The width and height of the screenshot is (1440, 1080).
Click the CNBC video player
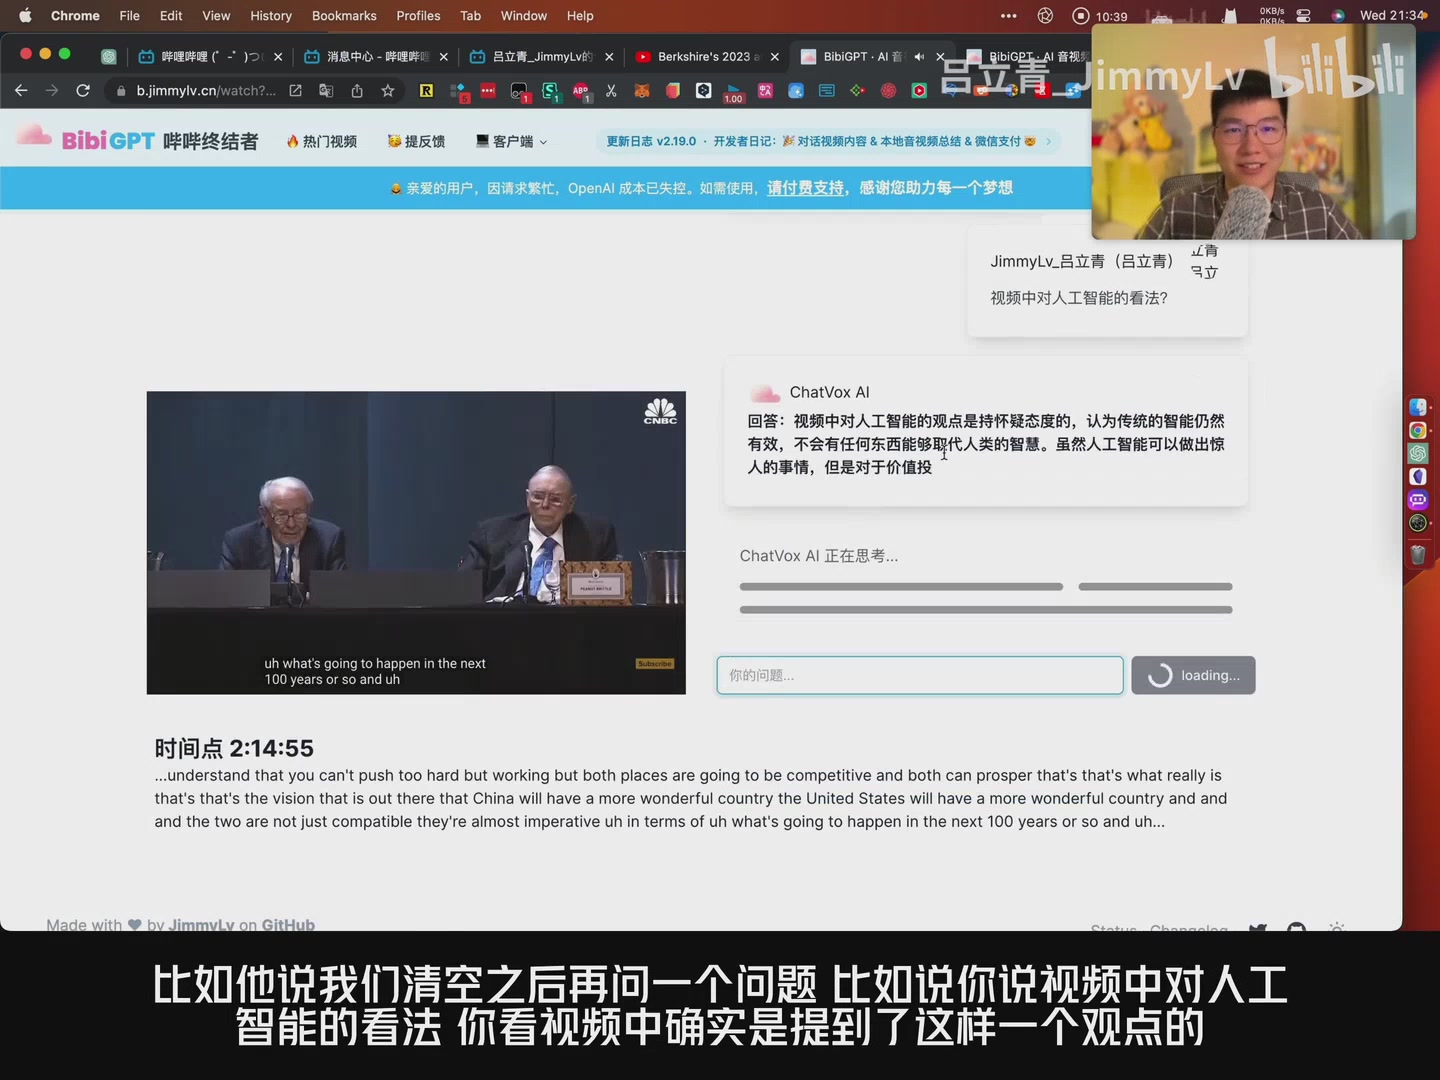pos(416,542)
